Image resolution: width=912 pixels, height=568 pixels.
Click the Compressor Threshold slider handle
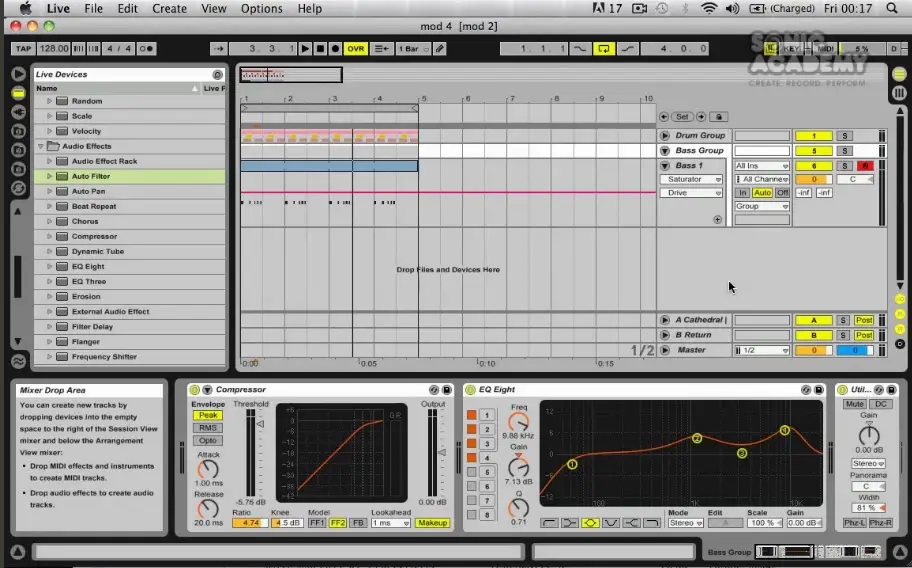pos(260,424)
